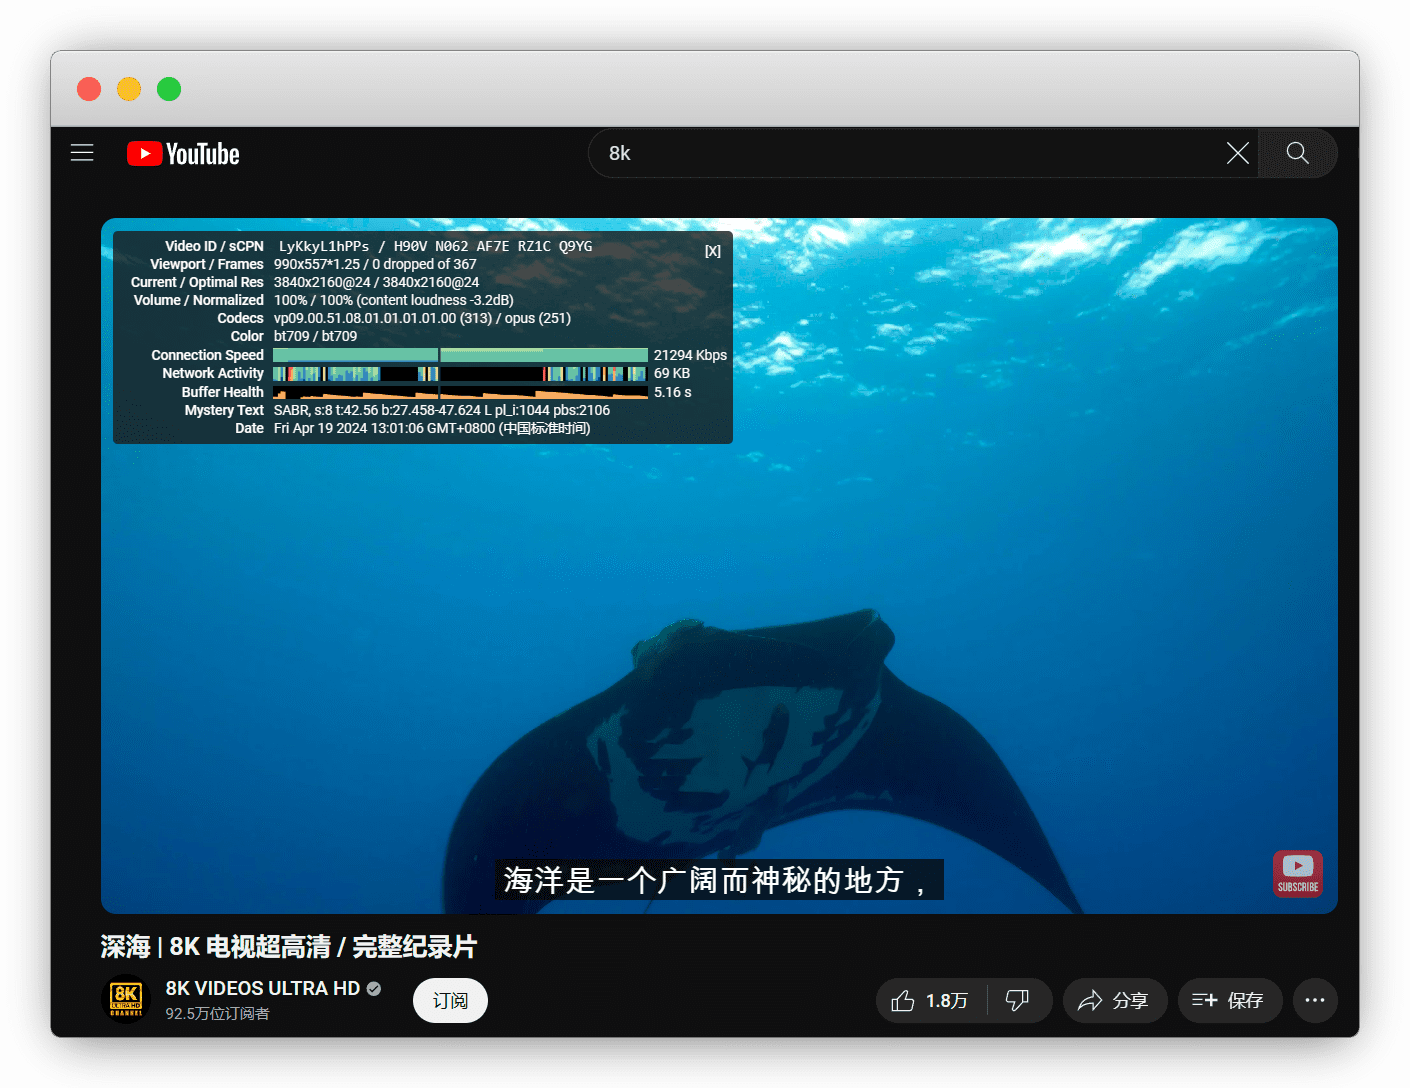Open the 8K VIDEOS ULTRA HD channel avatar
The image size is (1410, 1088).
(127, 999)
